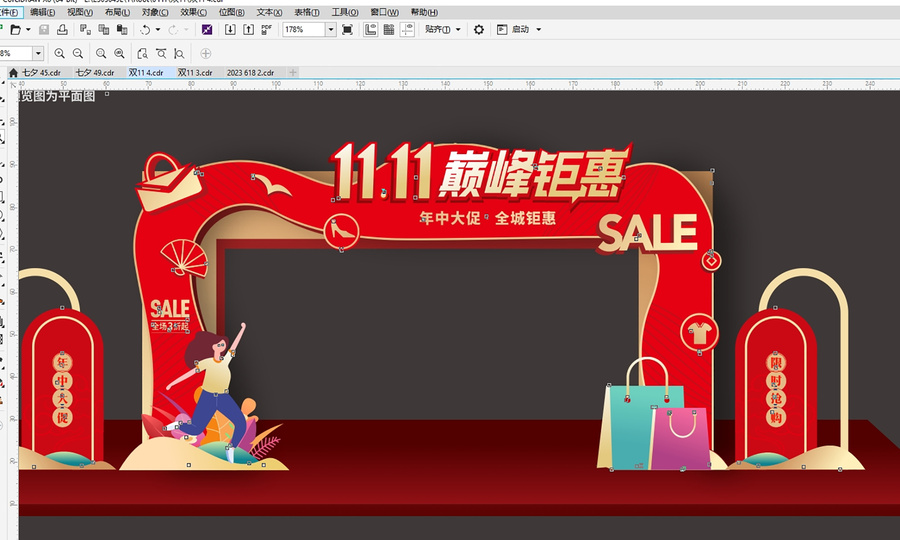Expand the Open file dropdown arrow
Image resolution: width=900 pixels, height=540 pixels.
click(x=28, y=29)
